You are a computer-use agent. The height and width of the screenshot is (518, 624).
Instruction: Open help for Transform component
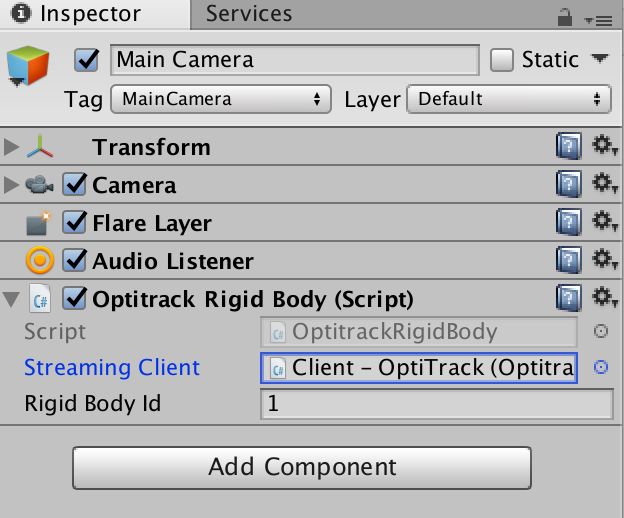[x=569, y=146]
